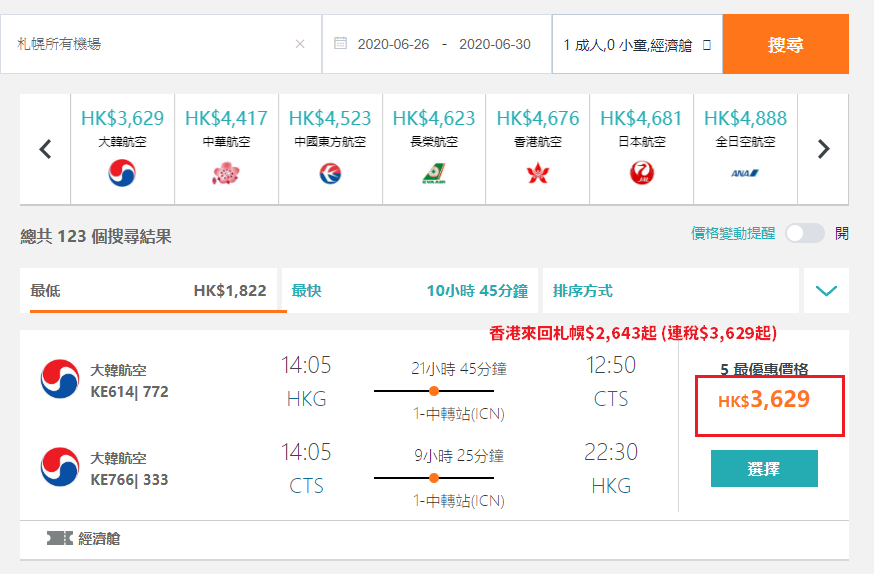Click the Korean Air logo for KE614
The width and height of the screenshot is (874, 574).
[x=60, y=379]
